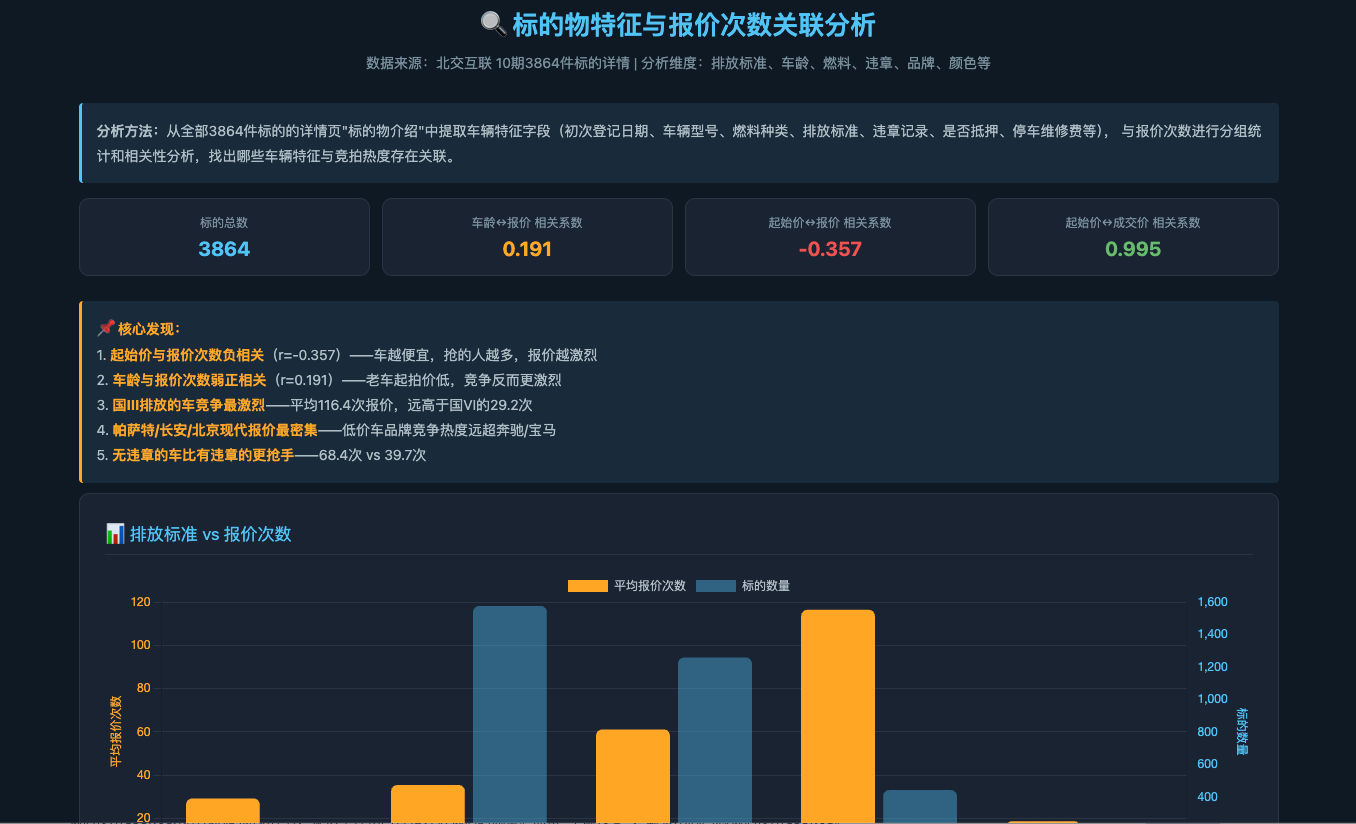Click the 帕萨特/长安/北京现代报价最密集 finding text
The width and height of the screenshot is (1356, 824).
pyautogui.click(x=214, y=430)
